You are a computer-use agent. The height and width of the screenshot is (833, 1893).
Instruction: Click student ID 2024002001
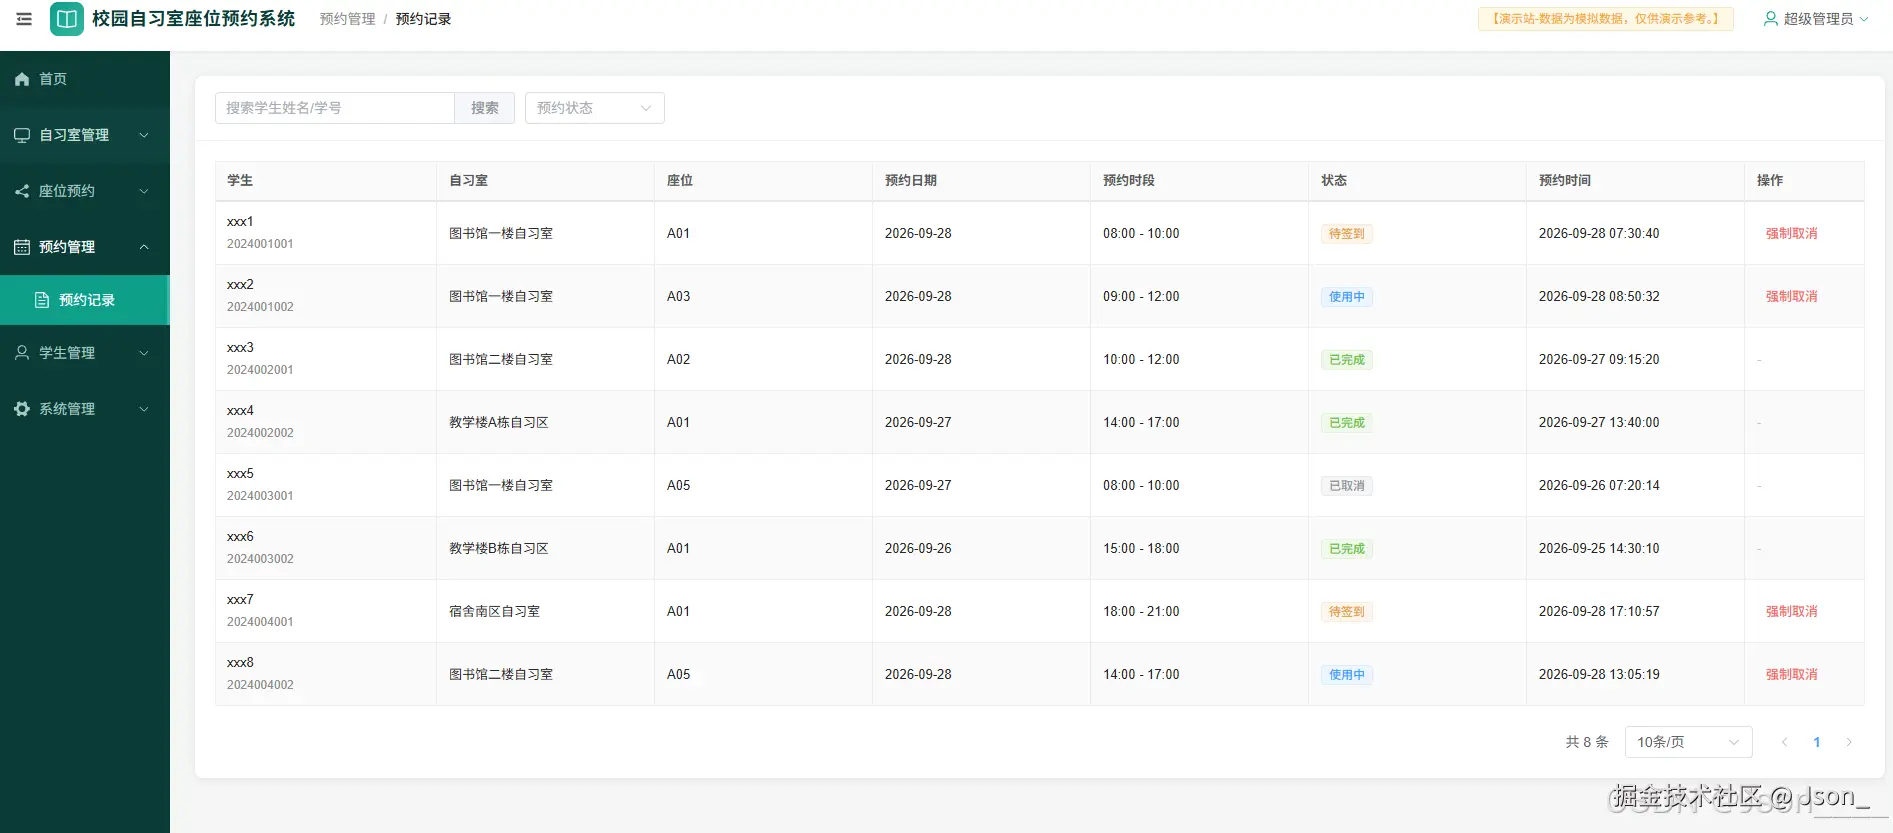click(x=260, y=370)
